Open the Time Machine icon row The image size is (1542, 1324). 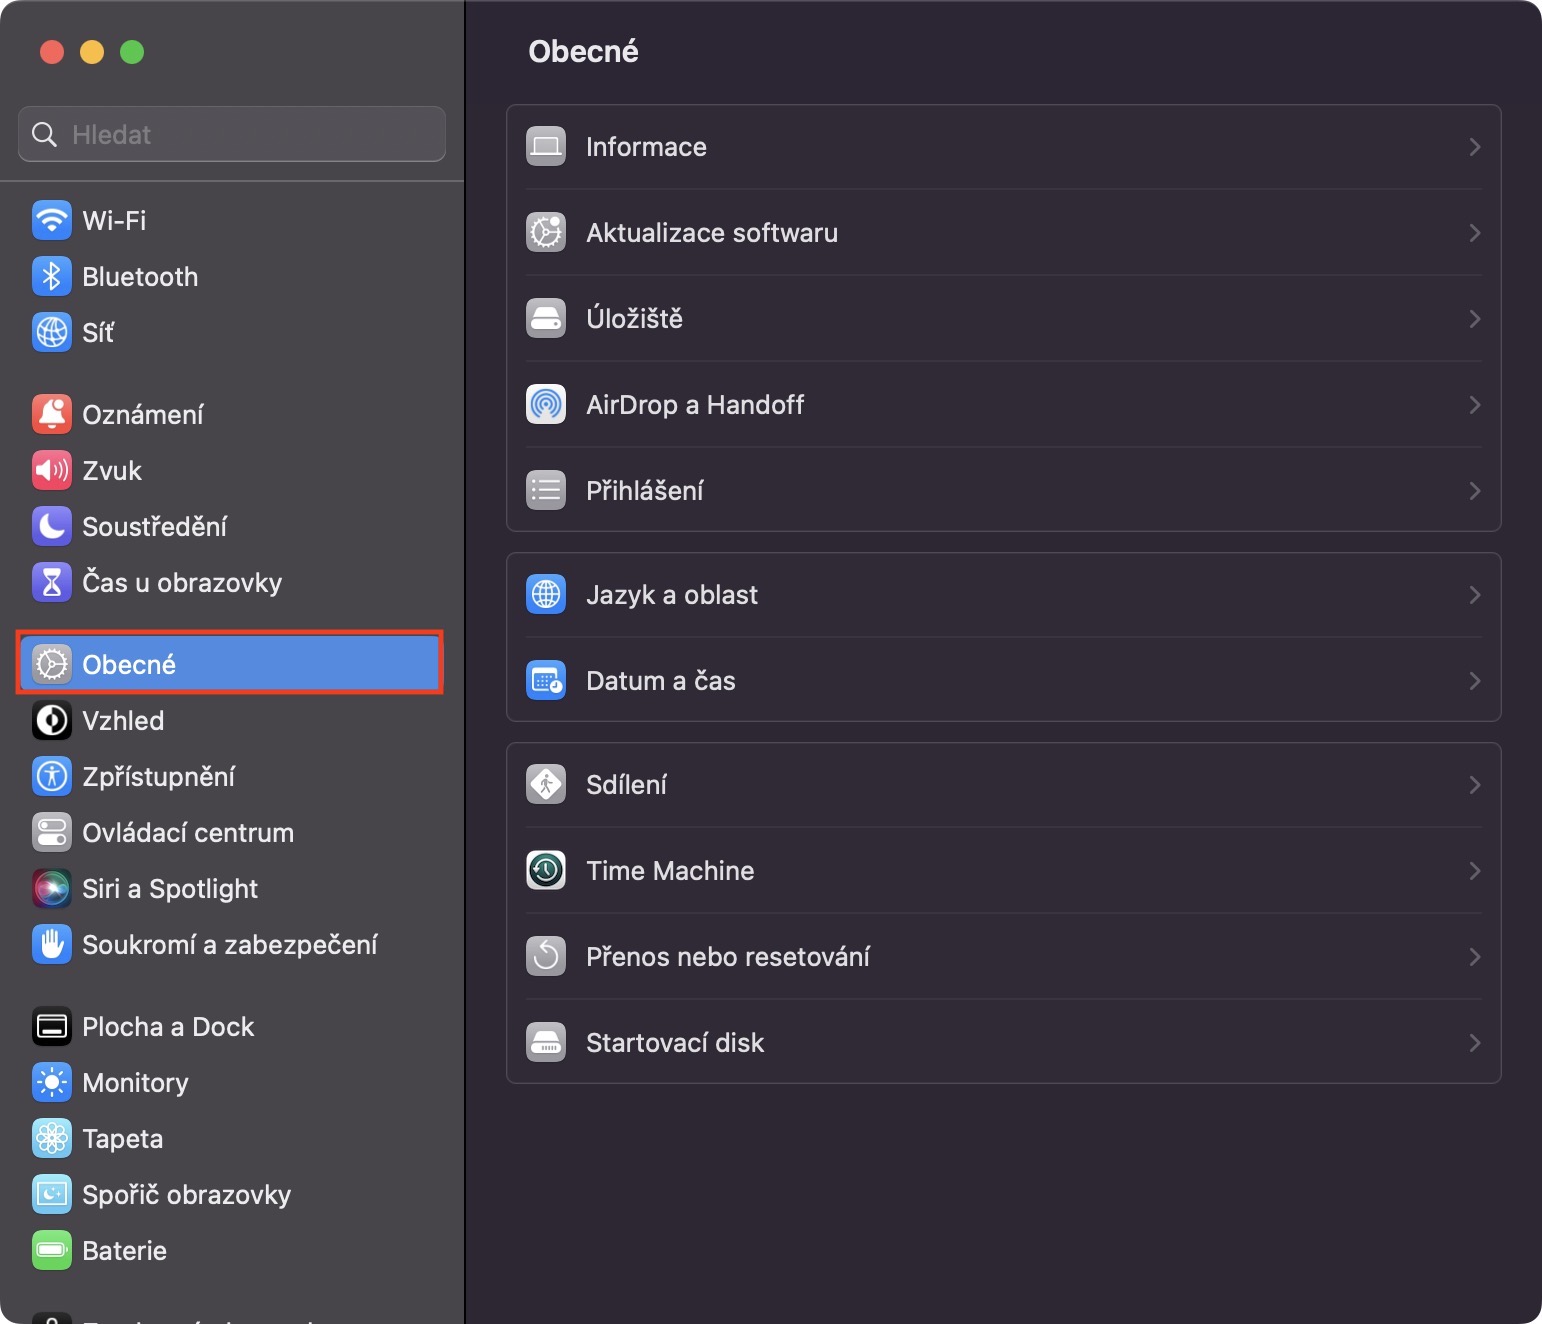(x=546, y=870)
